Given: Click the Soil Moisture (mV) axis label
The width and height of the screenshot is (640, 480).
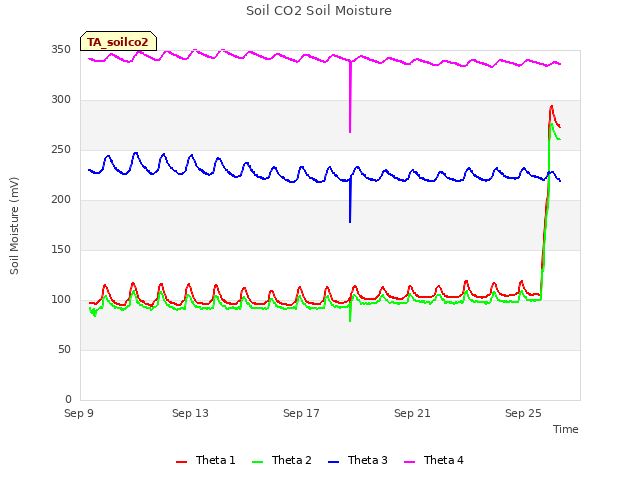Looking at the screenshot, I should [14, 226].
